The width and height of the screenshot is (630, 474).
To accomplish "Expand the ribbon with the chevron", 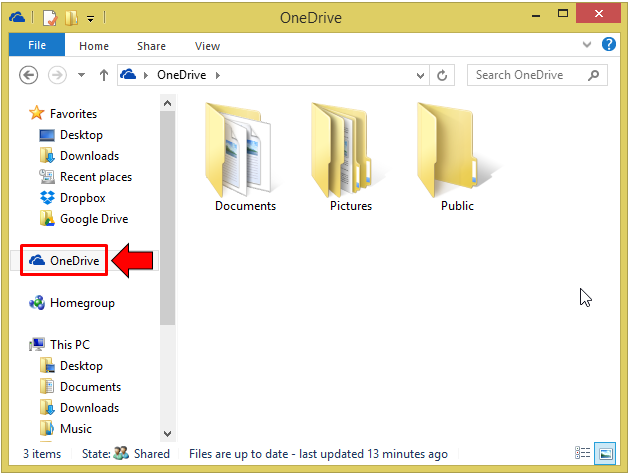I will (587, 44).
